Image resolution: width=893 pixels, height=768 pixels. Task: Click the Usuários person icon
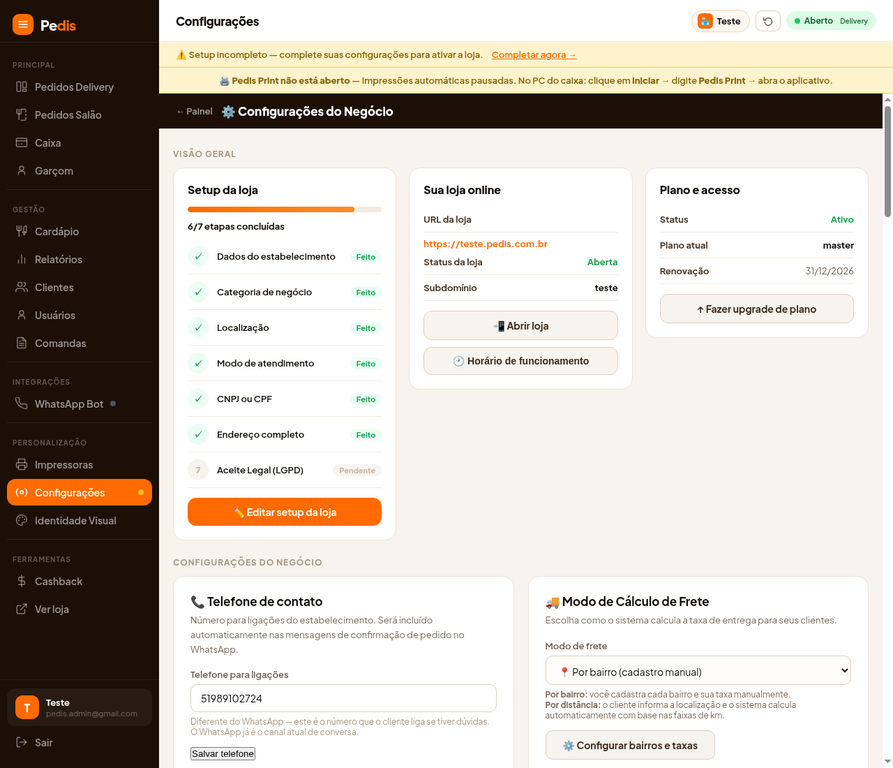tap(22, 315)
